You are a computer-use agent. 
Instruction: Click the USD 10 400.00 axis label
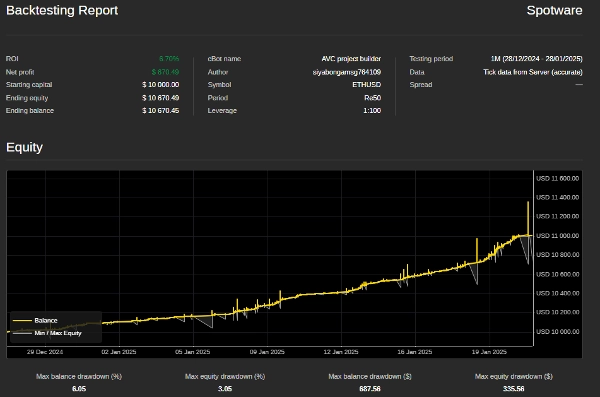(x=558, y=293)
